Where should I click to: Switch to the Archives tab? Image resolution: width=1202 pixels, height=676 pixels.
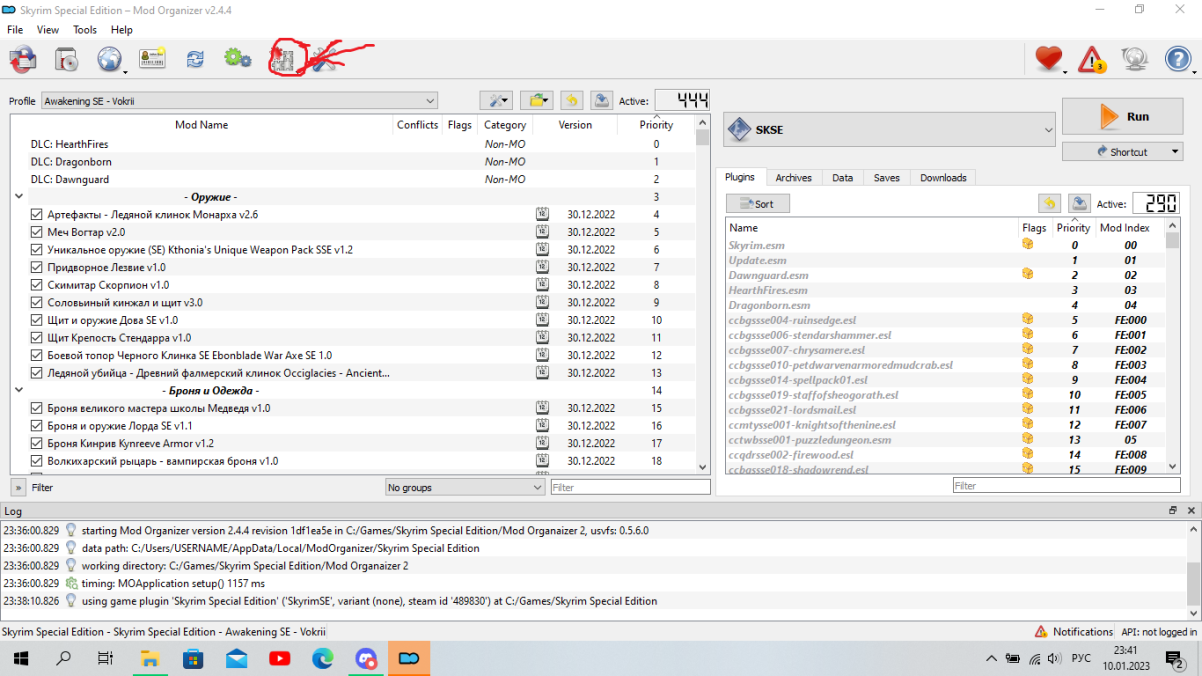click(x=794, y=178)
